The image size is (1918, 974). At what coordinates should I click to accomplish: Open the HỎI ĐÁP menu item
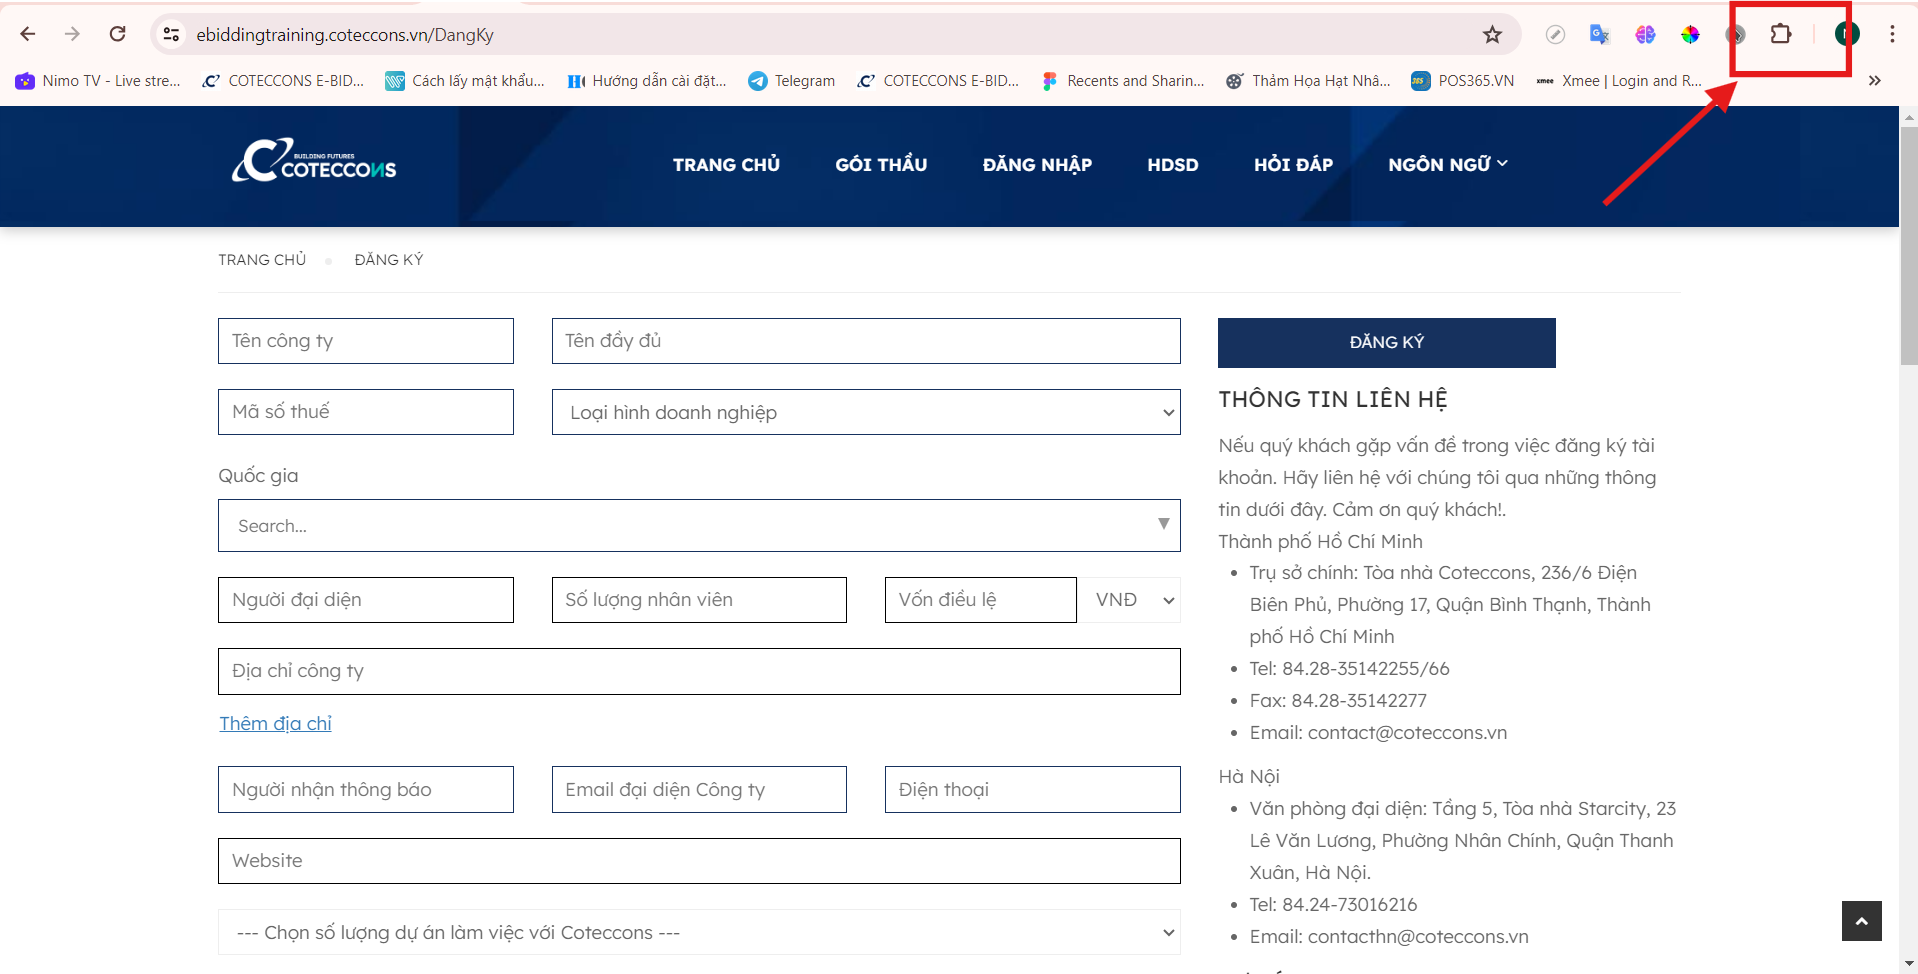coord(1293,164)
